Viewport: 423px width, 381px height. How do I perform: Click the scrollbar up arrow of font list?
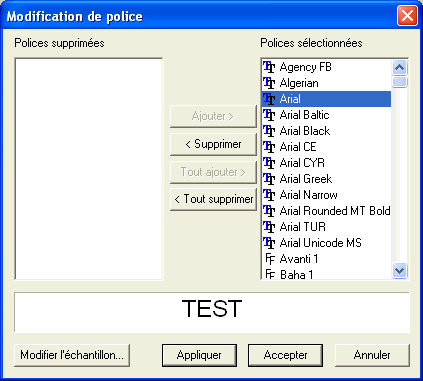(x=399, y=68)
